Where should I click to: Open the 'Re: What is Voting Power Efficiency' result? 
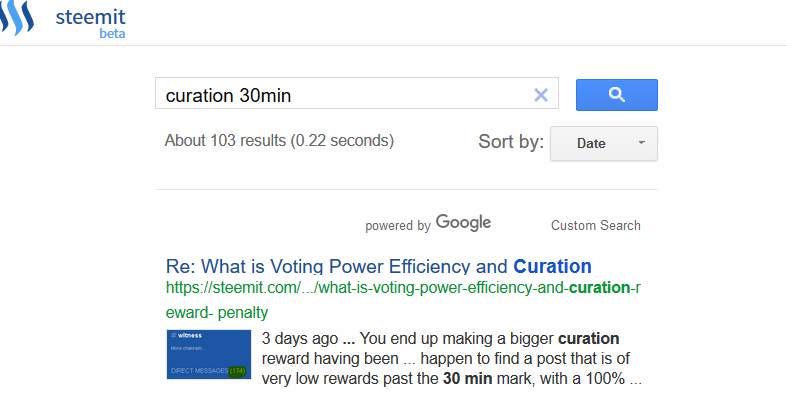378,267
